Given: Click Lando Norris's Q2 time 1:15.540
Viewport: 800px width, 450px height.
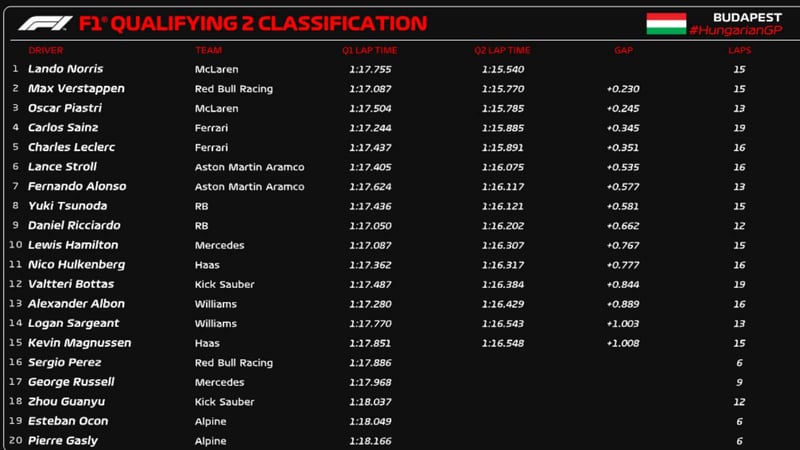Looking at the screenshot, I should (x=502, y=69).
